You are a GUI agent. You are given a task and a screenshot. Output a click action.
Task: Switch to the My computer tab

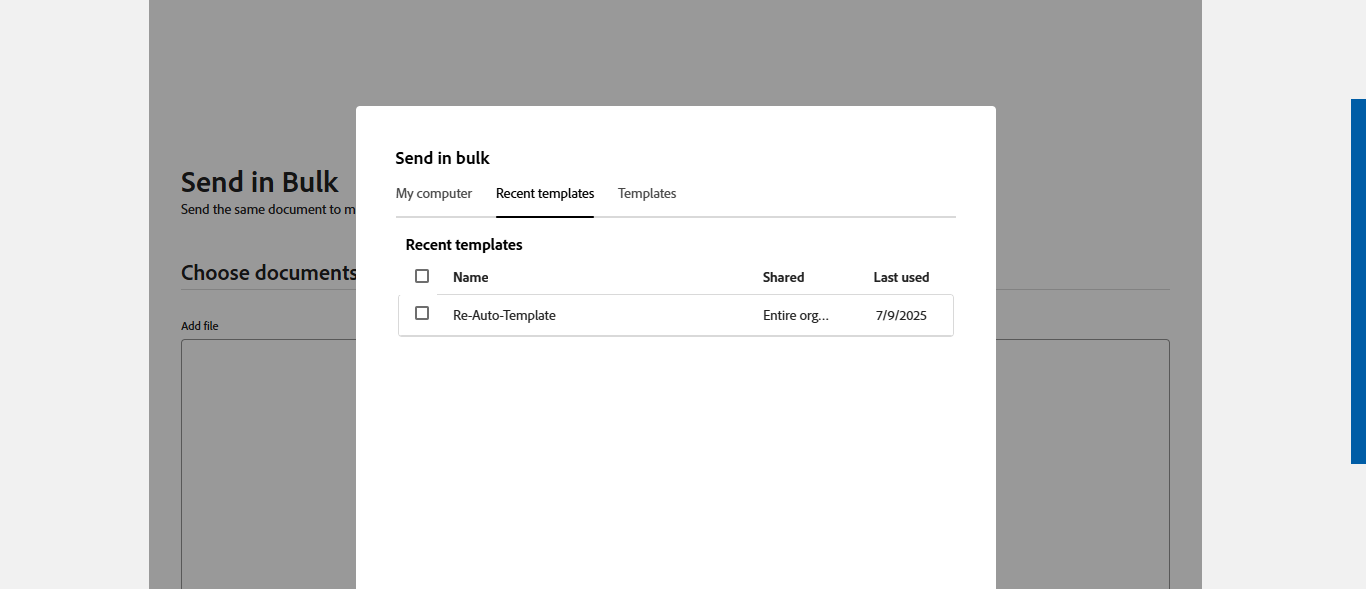click(433, 194)
